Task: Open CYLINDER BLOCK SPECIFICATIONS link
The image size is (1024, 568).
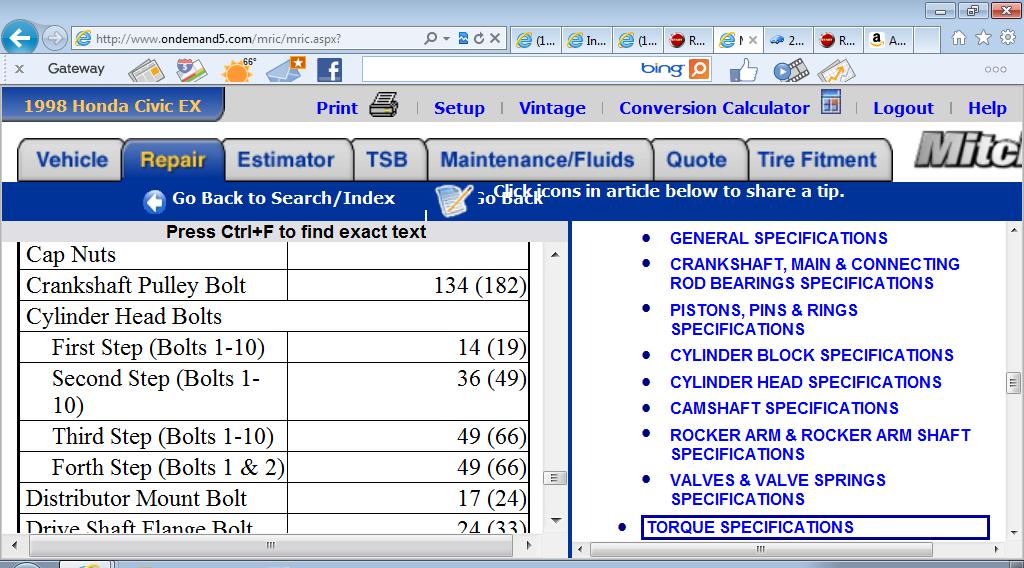Action: [x=812, y=355]
